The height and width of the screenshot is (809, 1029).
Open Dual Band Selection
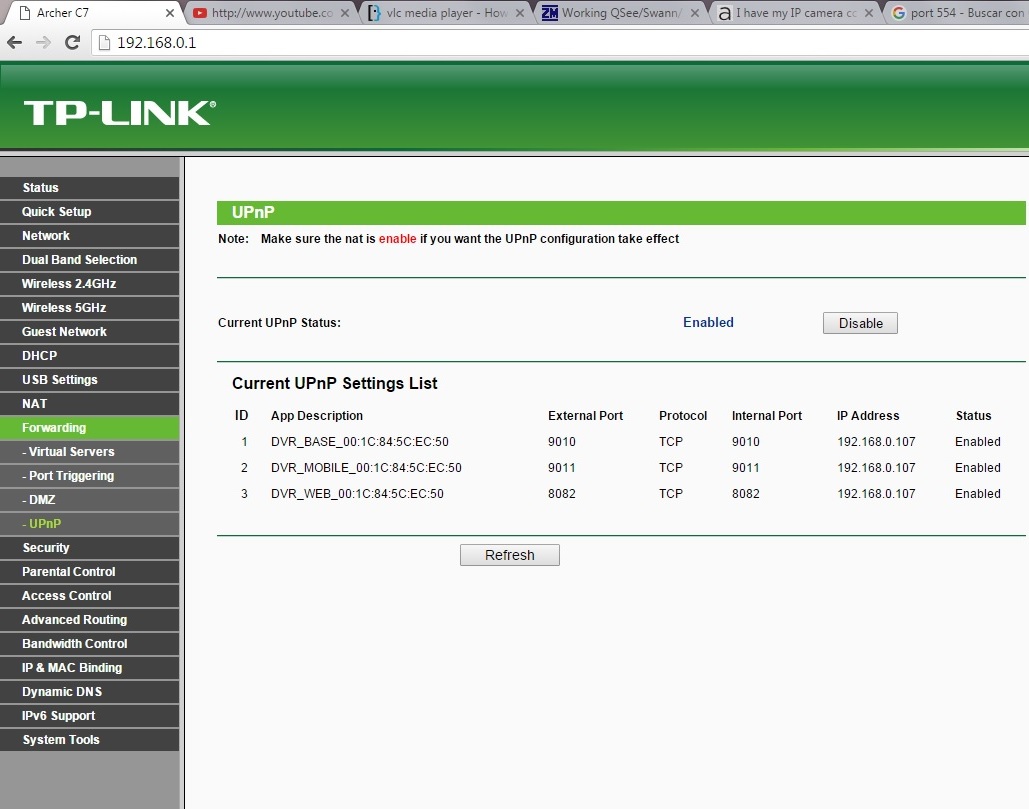pos(89,260)
